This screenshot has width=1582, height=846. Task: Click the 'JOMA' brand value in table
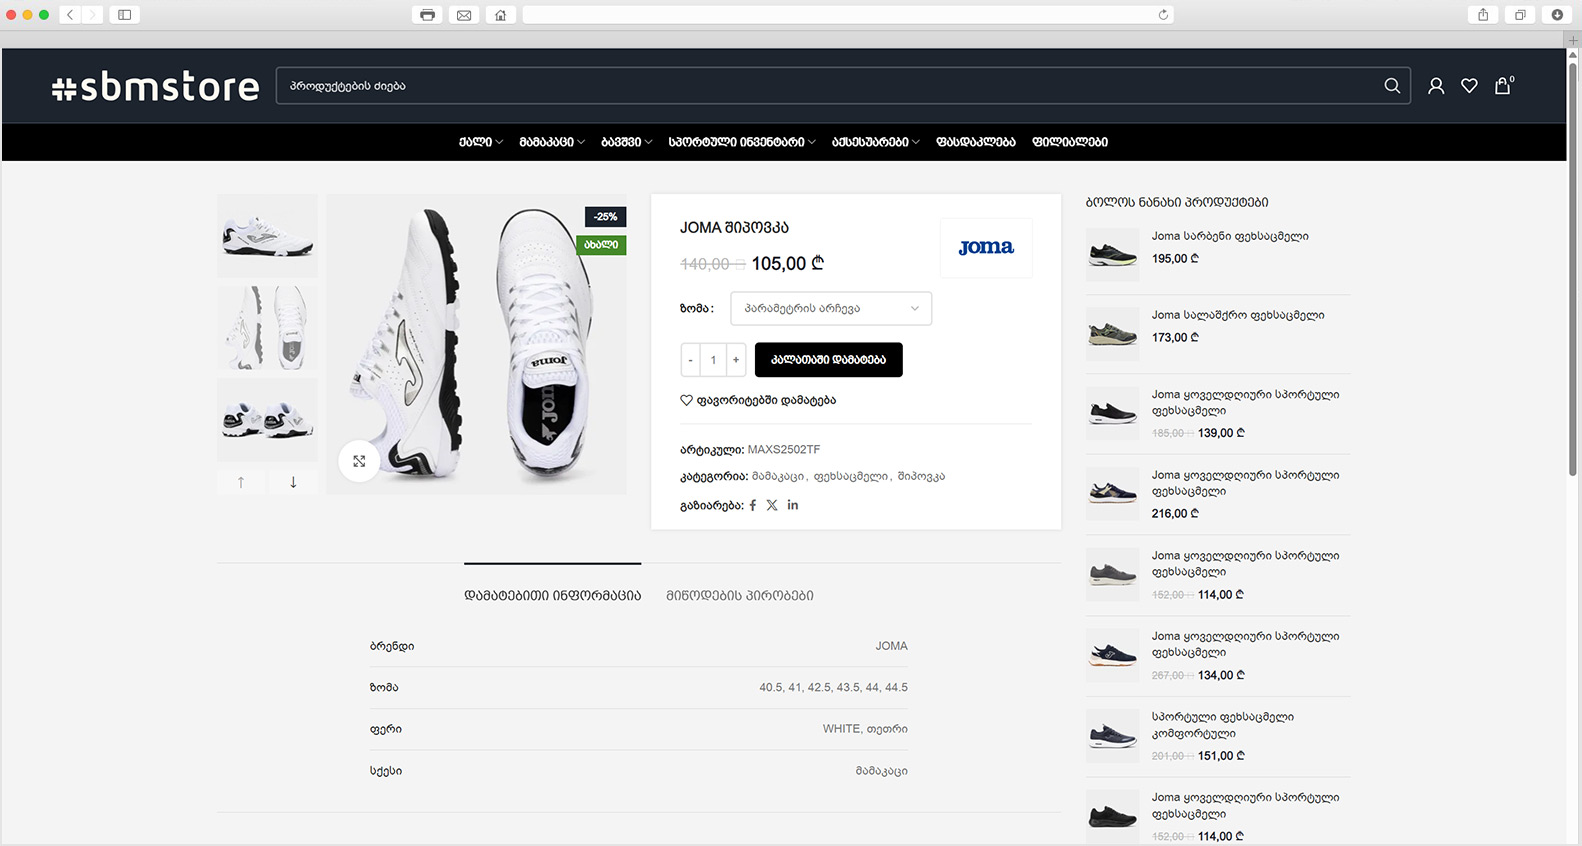(892, 646)
